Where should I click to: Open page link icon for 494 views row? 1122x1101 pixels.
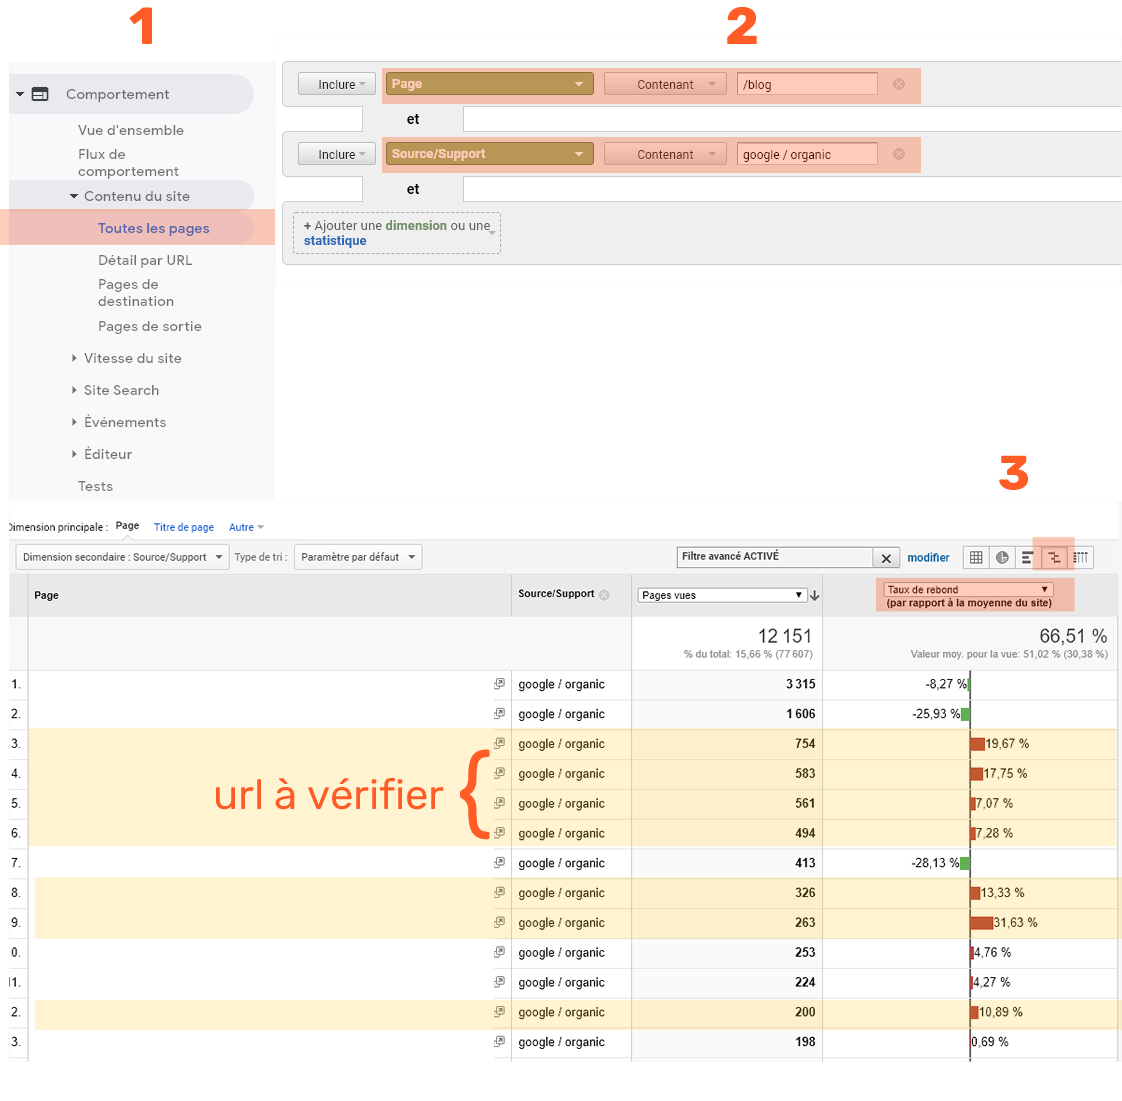coord(499,833)
